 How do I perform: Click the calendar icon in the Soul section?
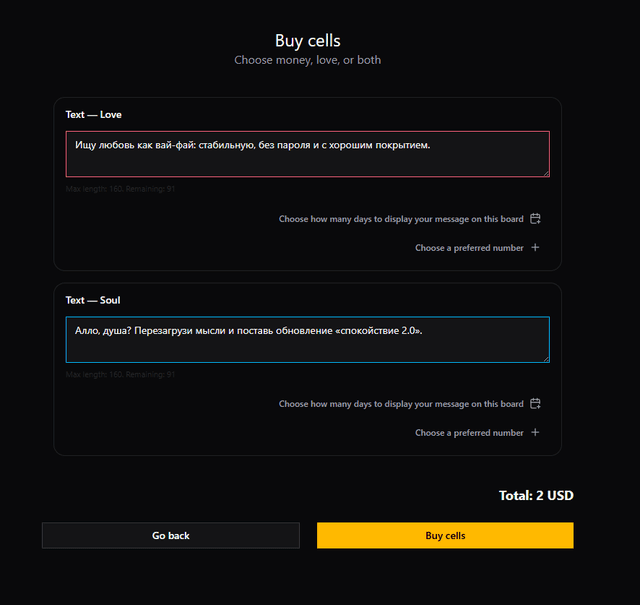pos(536,404)
